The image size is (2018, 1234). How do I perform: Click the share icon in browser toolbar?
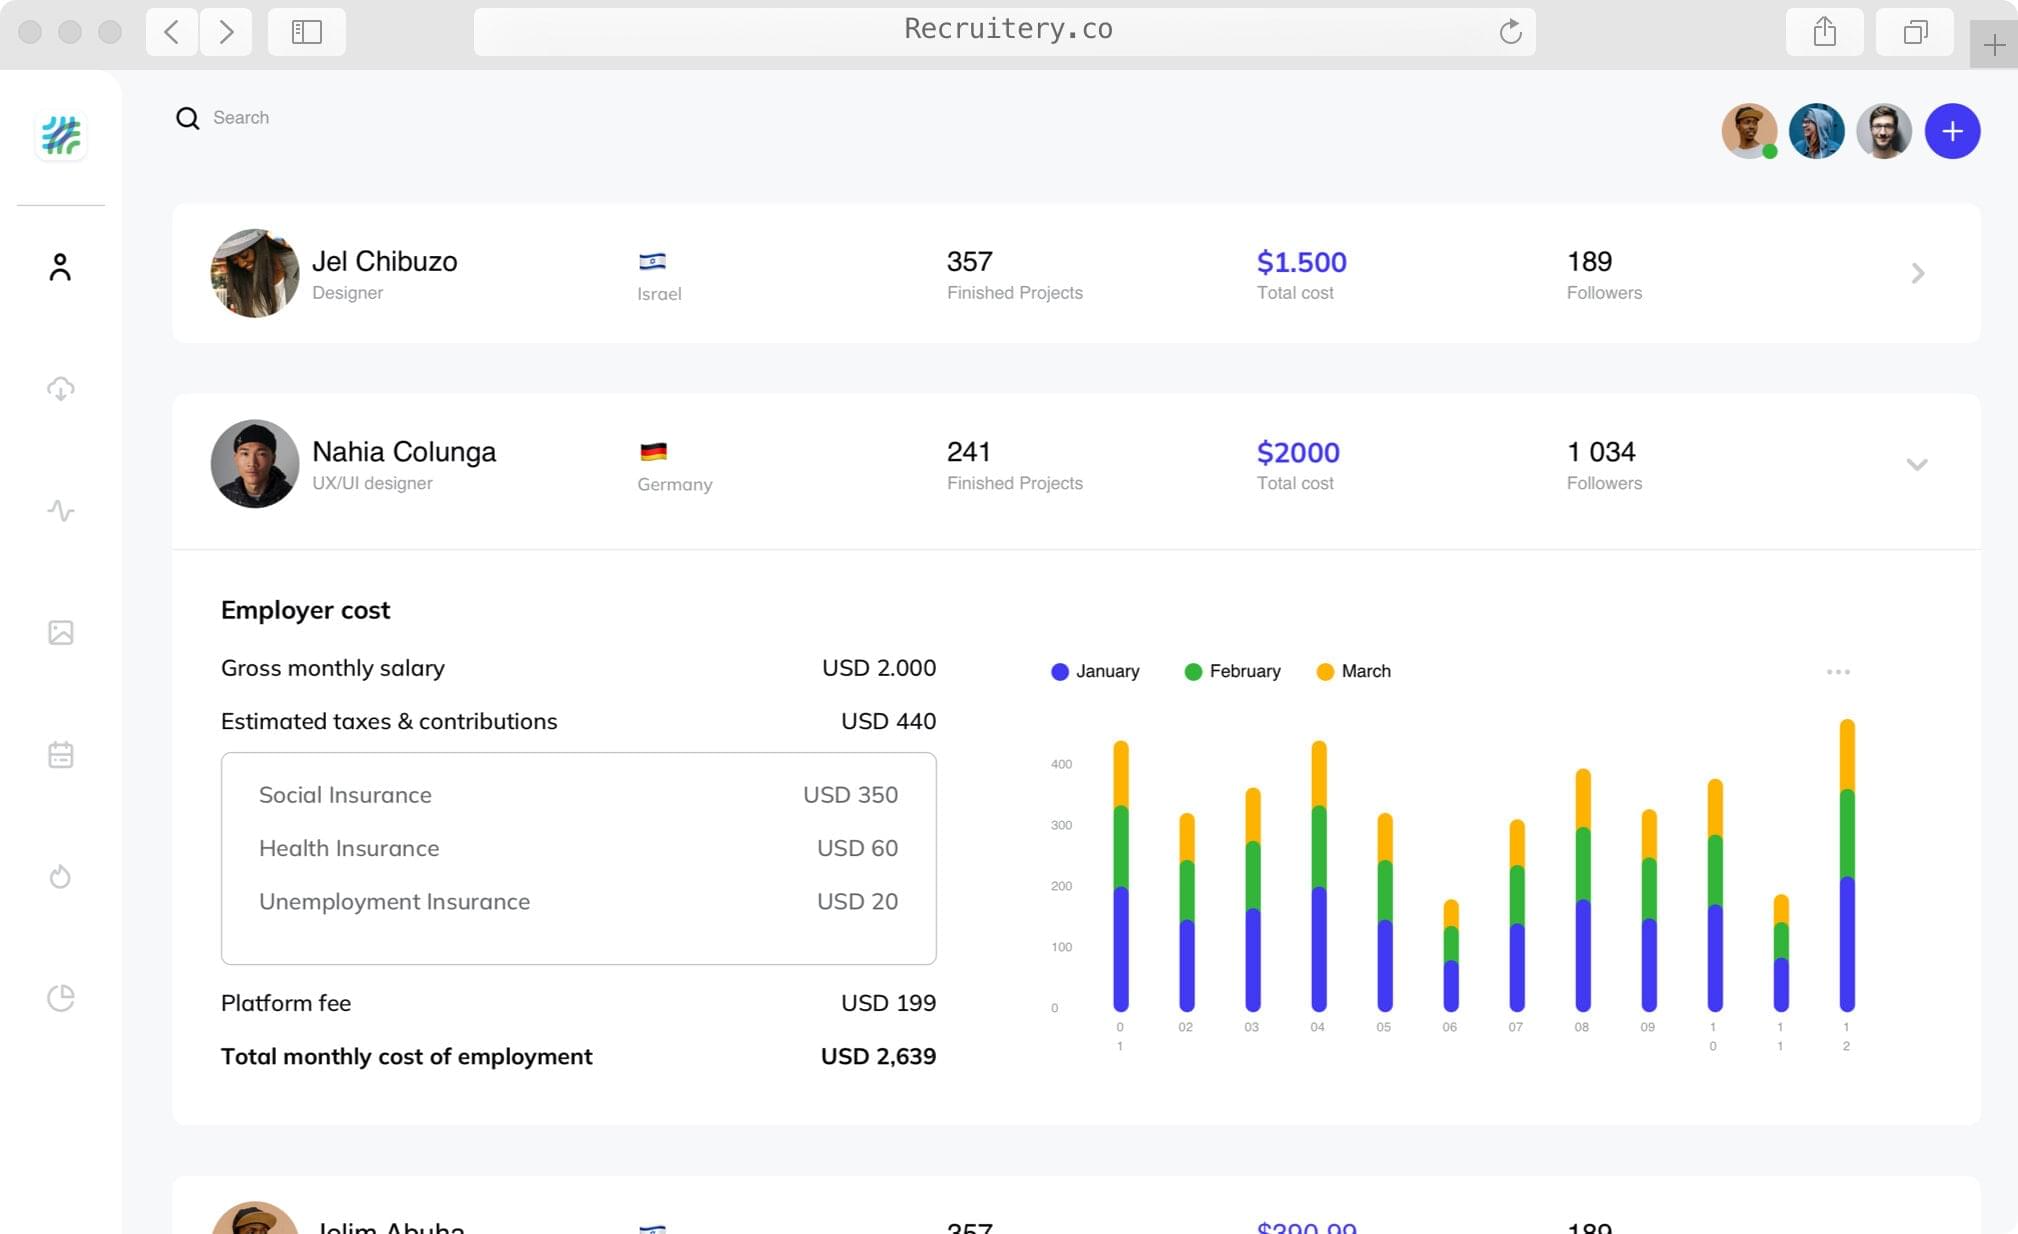coord(1825,31)
